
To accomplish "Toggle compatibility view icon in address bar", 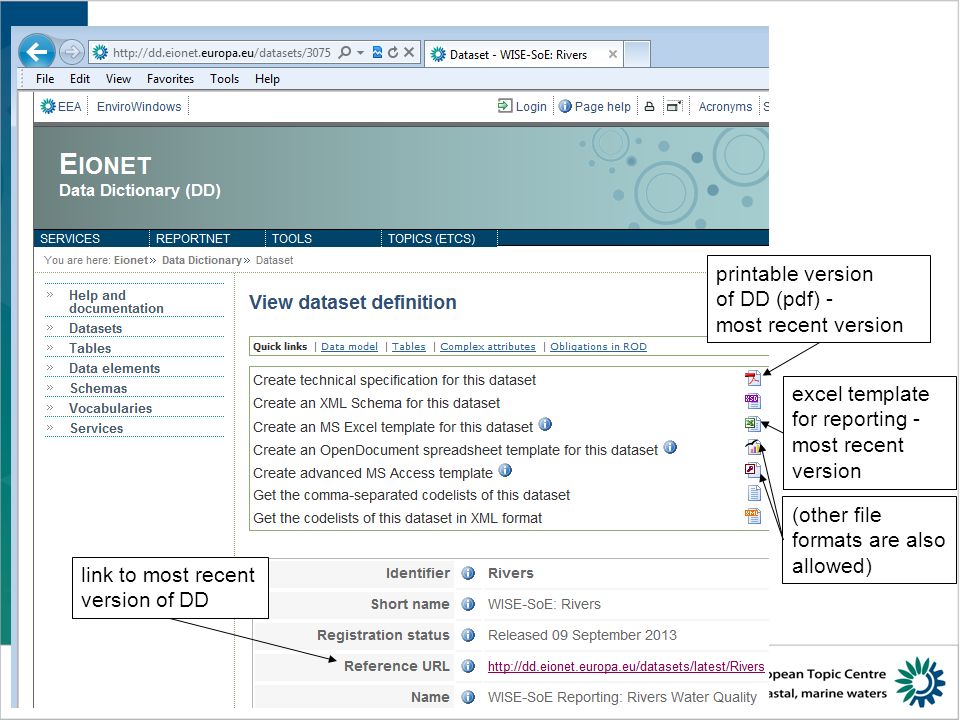I will (377, 53).
